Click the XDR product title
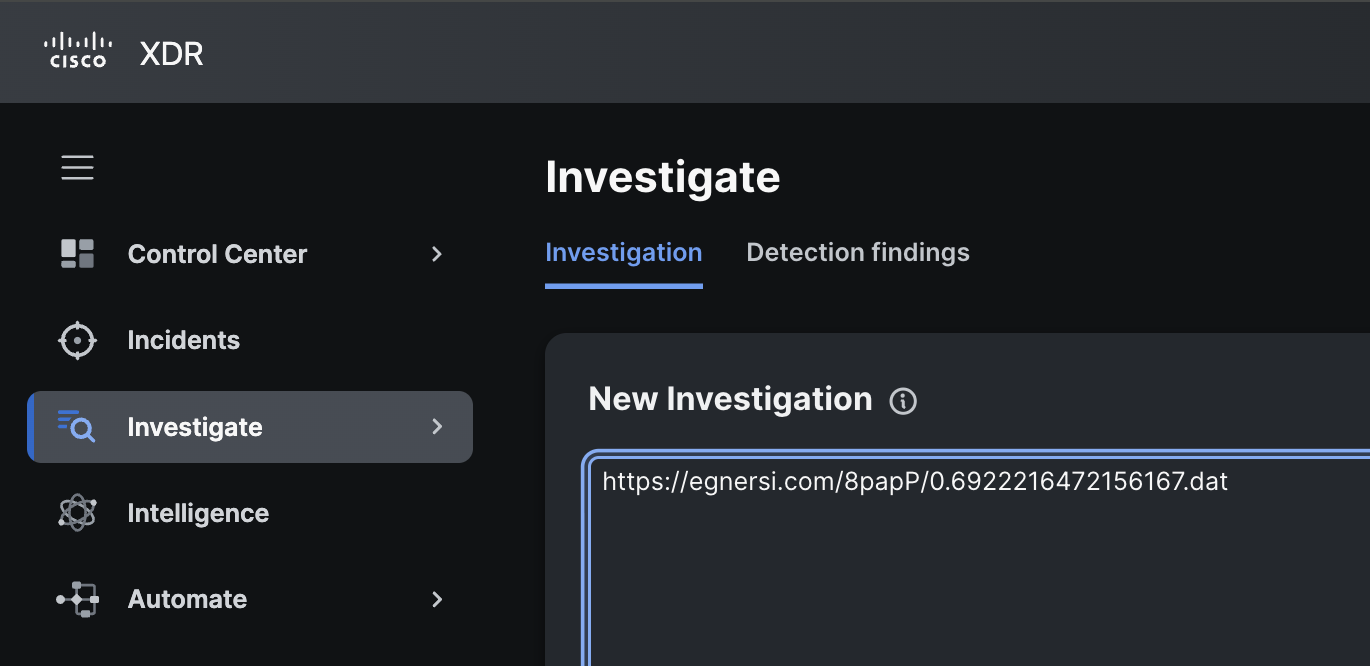The width and height of the screenshot is (1370, 666). [171, 53]
